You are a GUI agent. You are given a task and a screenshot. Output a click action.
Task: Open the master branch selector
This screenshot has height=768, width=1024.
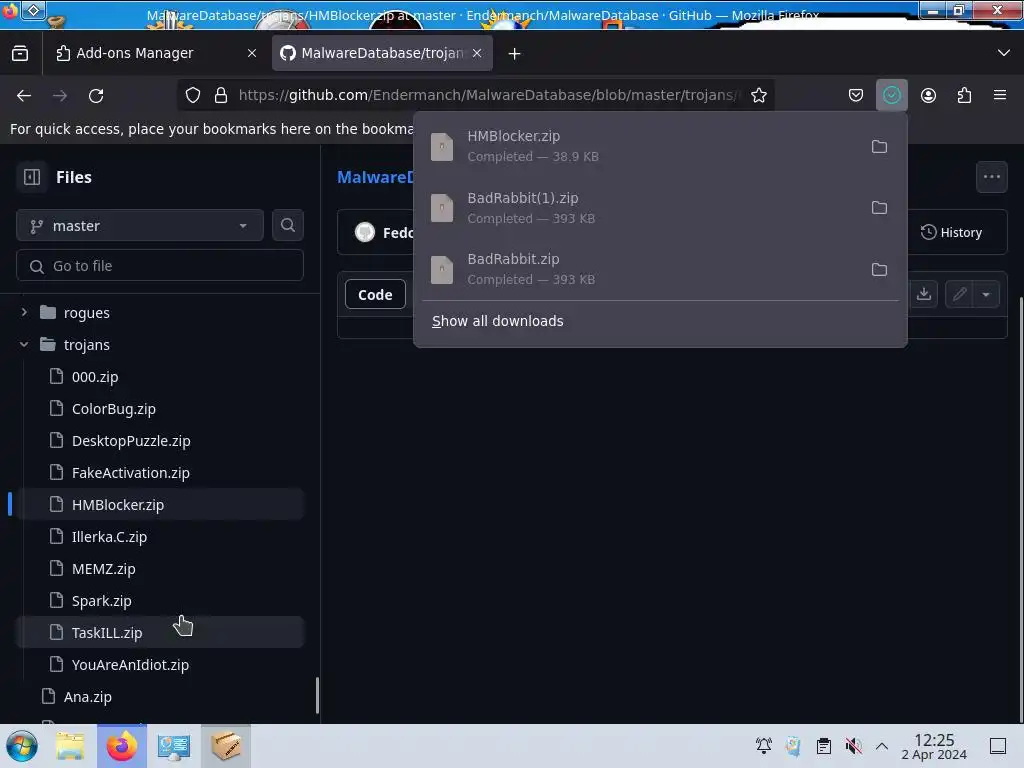coord(140,226)
